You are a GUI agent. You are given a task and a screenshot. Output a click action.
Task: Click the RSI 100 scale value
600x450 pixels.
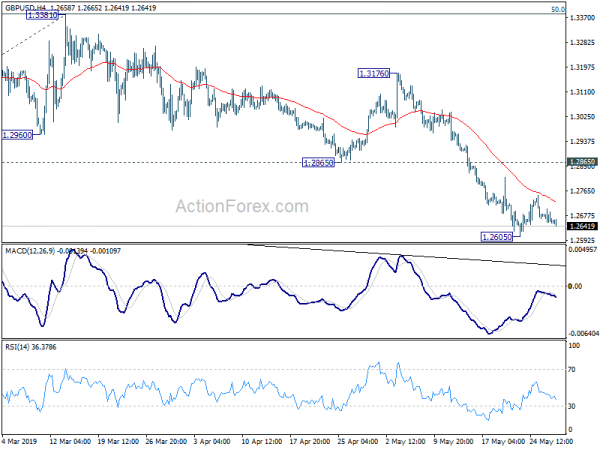[x=574, y=346]
